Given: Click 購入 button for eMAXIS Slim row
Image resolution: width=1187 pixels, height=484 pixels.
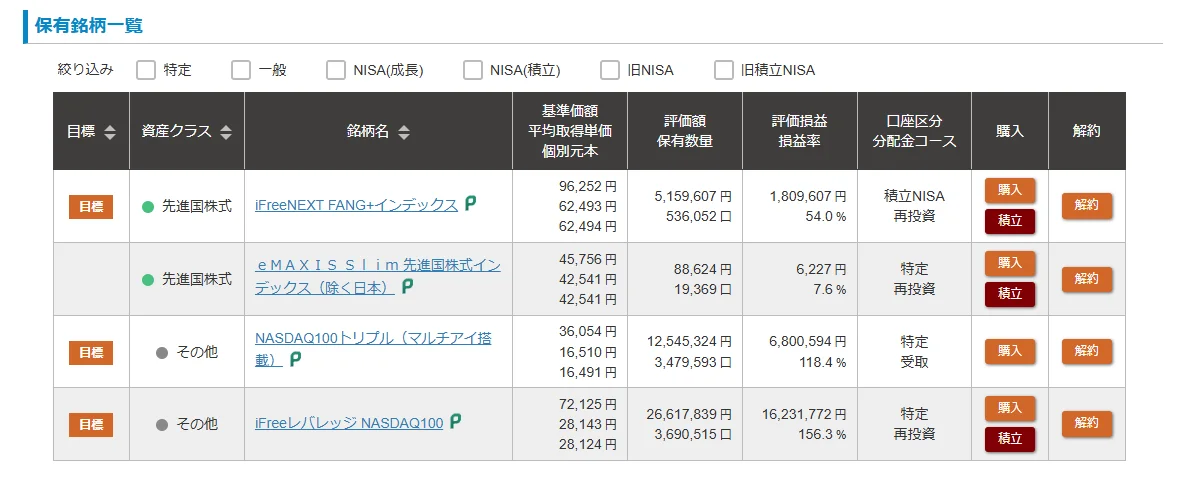Looking at the screenshot, I should (x=1010, y=263).
